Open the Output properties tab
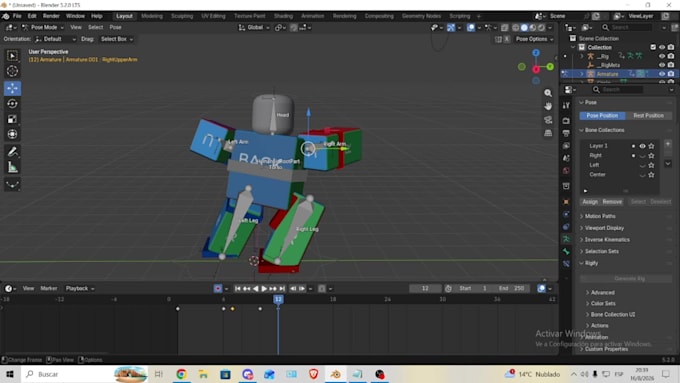Image resolution: width=680 pixels, height=383 pixels. pyautogui.click(x=566, y=133)
